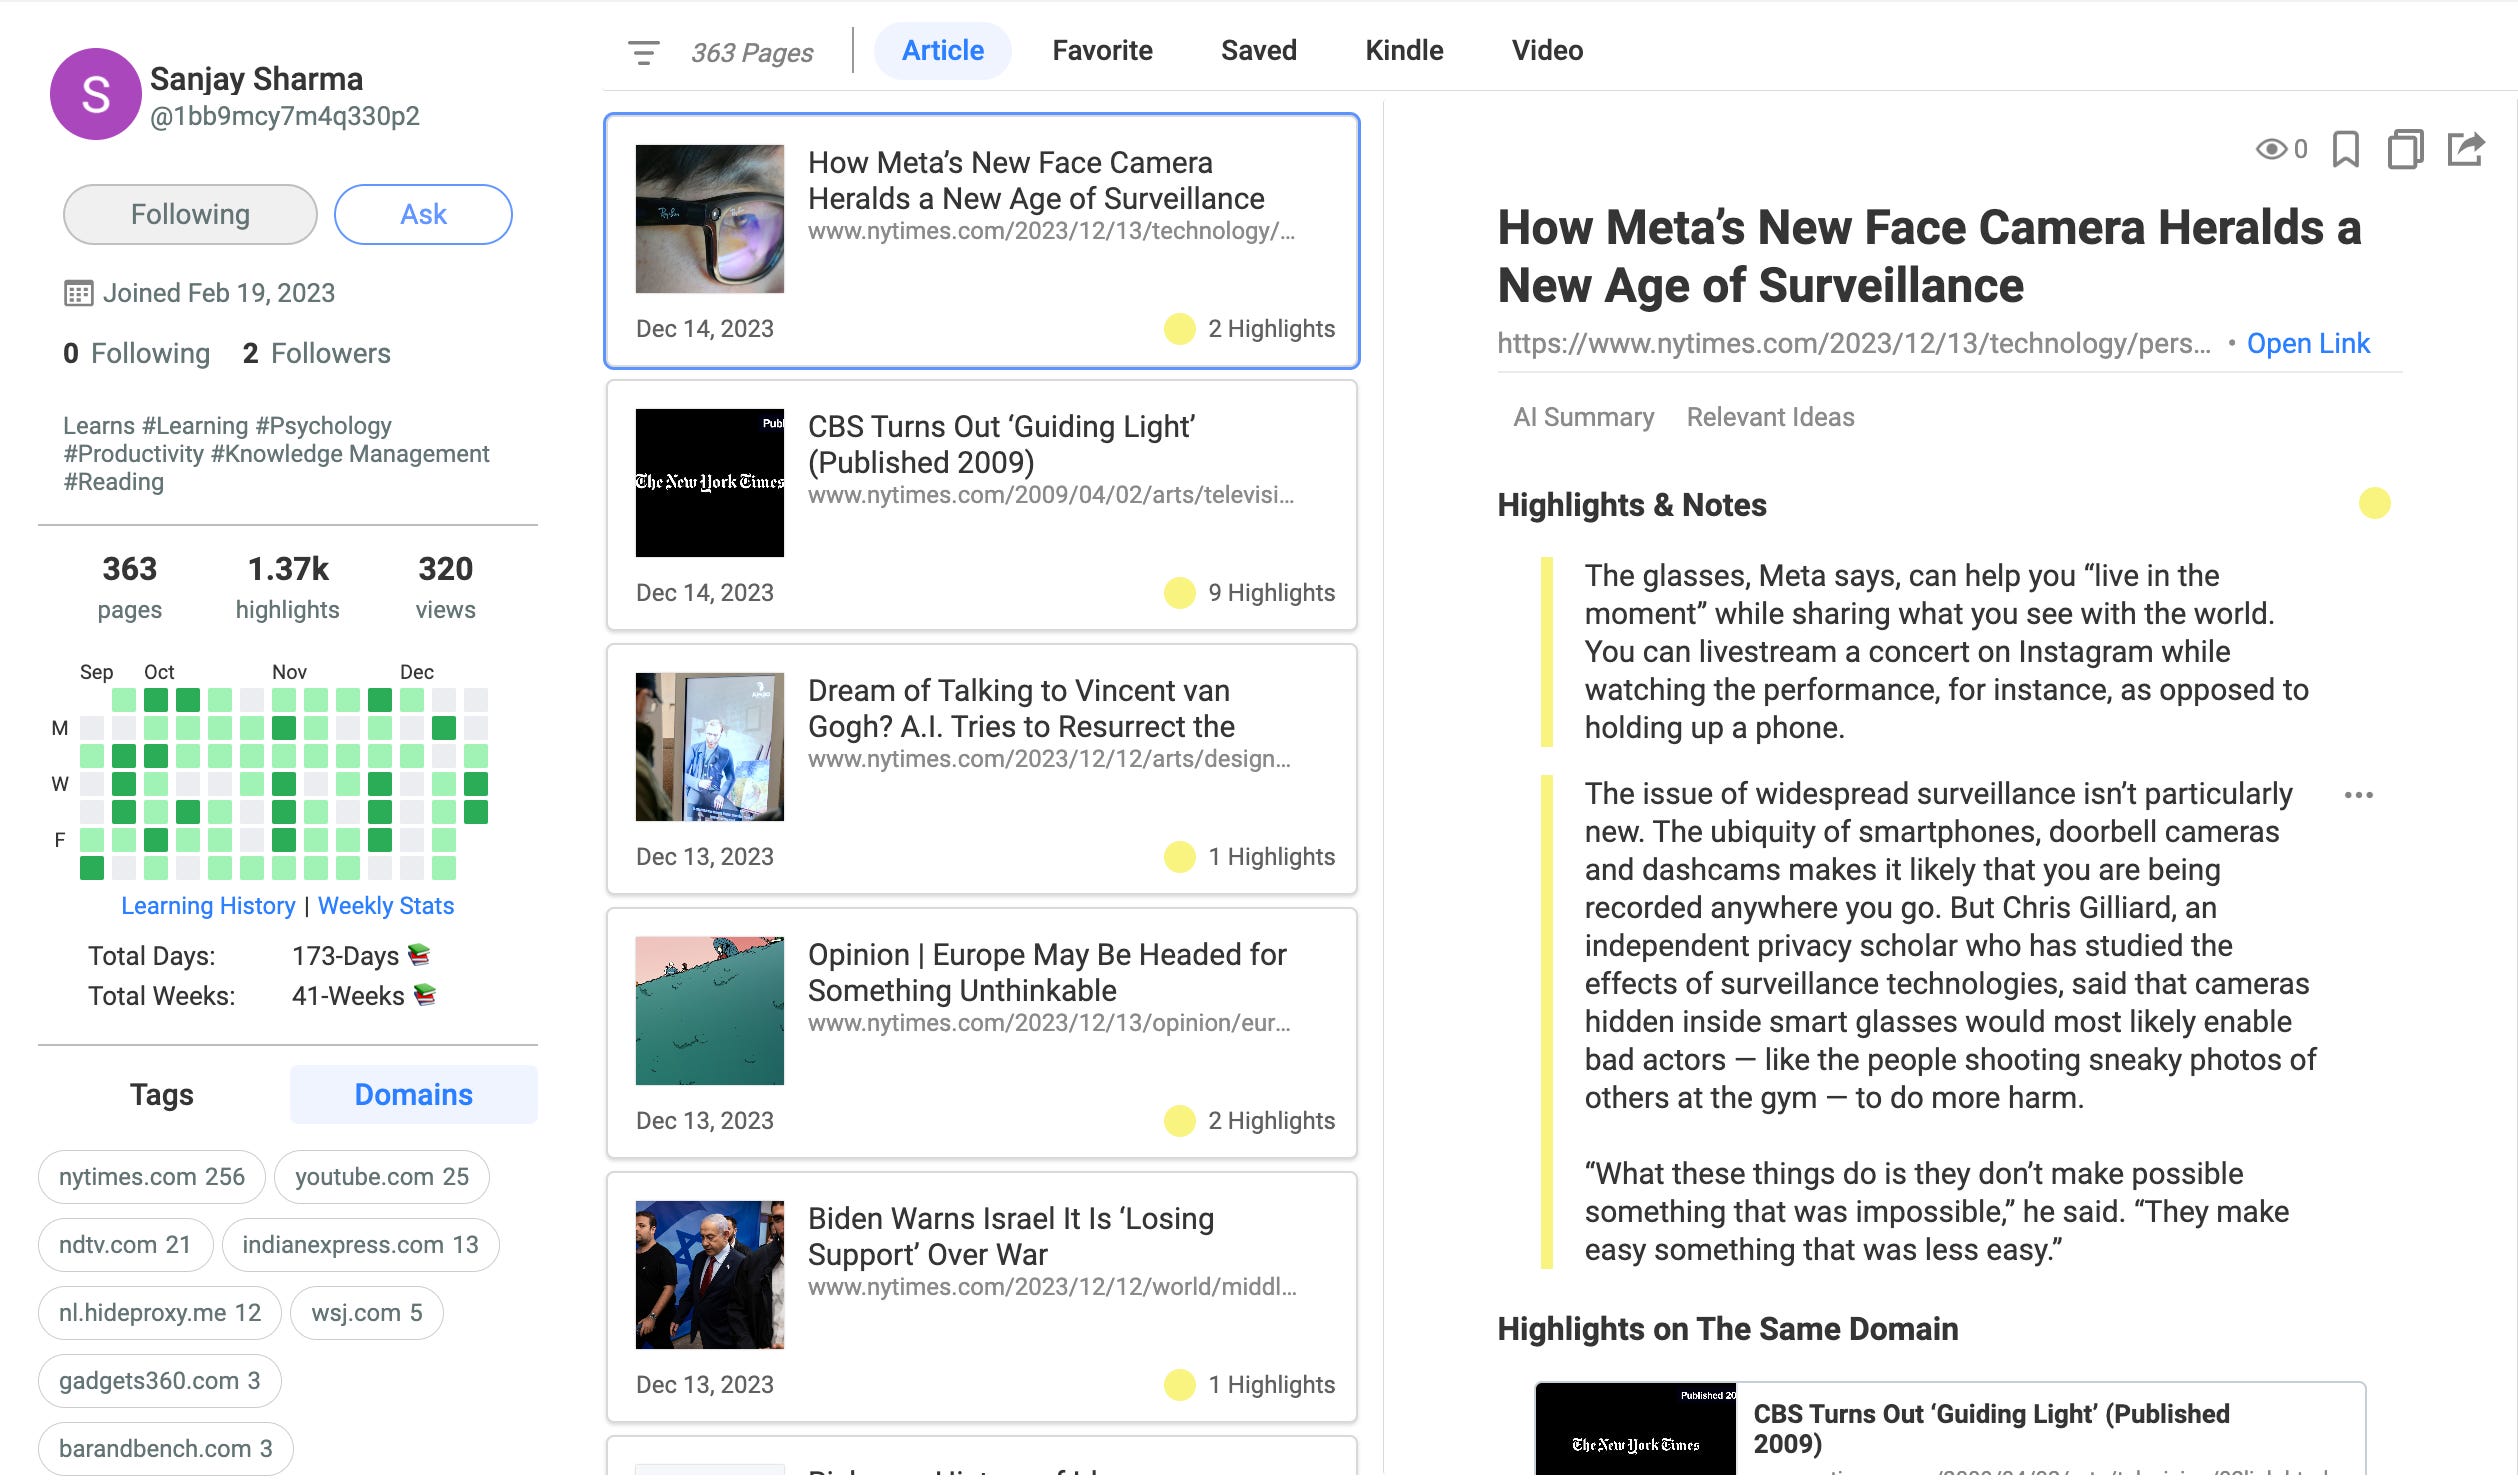Click the 320 views stat
Image resolution: width=2518 pixels, height=1480 pixels.
(x=445, y=588)
